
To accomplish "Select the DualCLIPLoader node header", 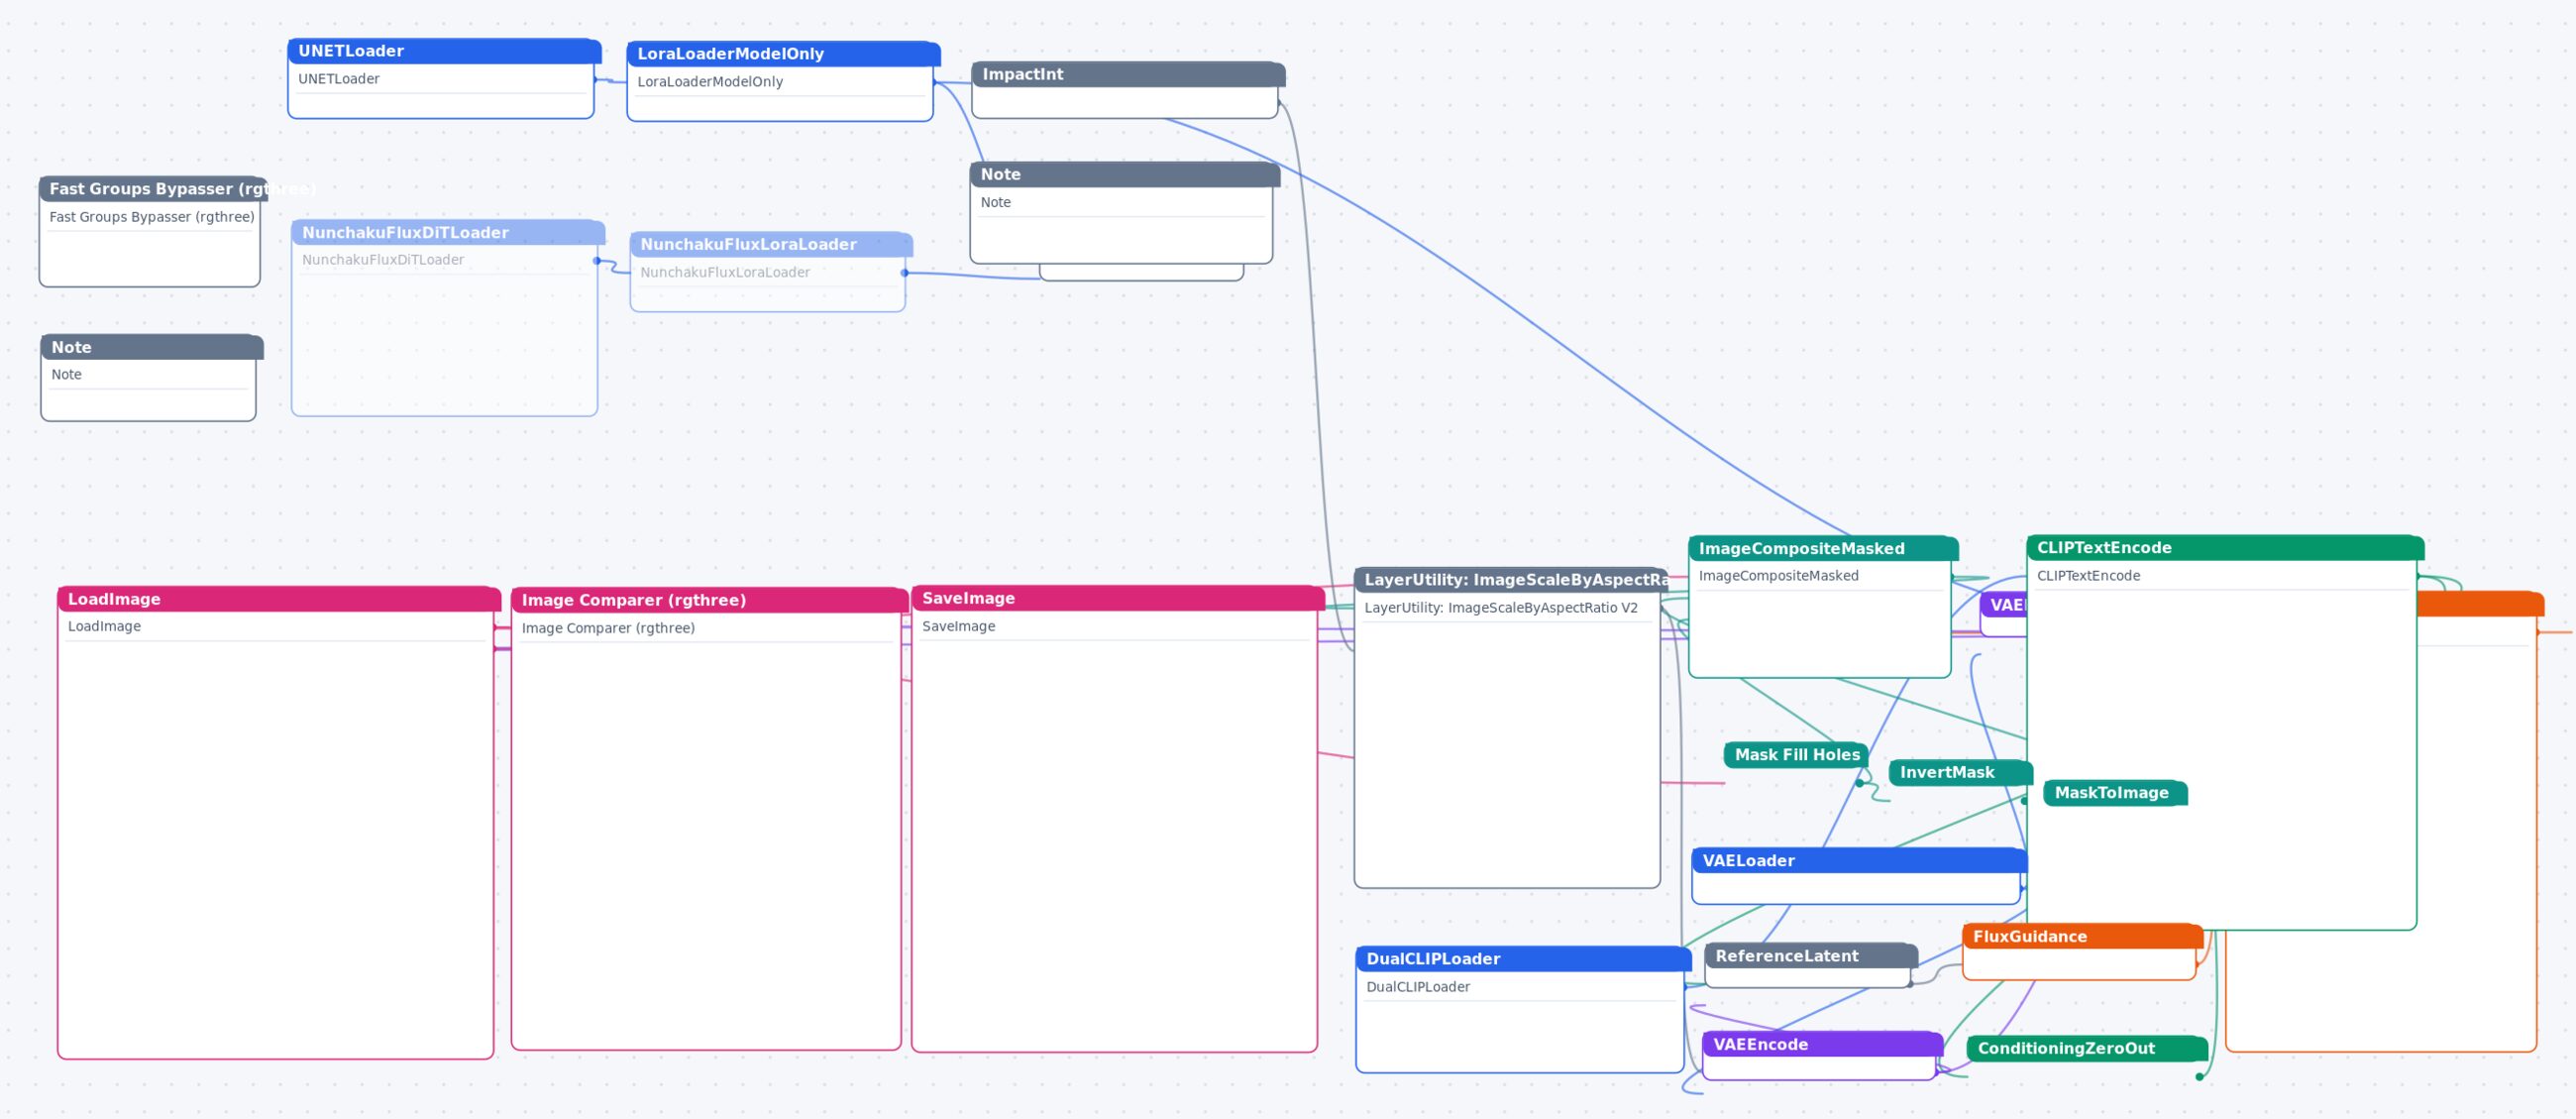I will [x=1523, y=959].
